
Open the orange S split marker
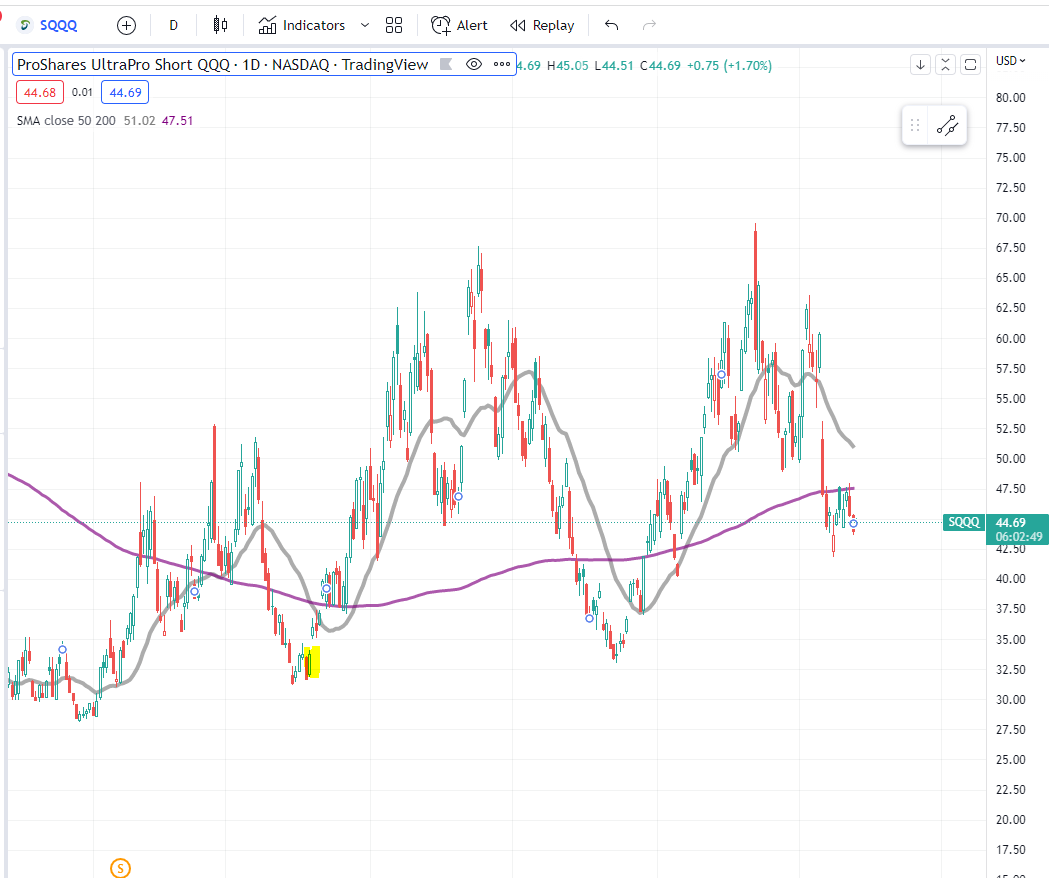pos(120,869)
